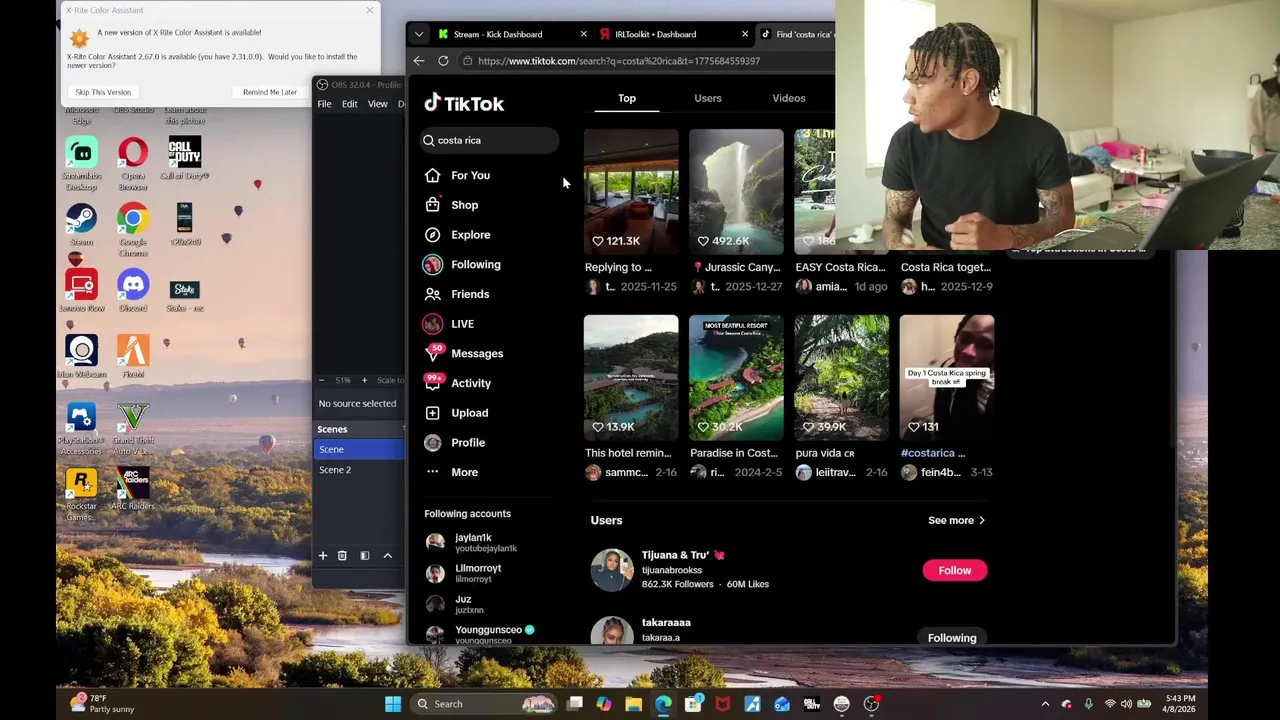Viewport: 1280px width, 720px height.
Task: Open OBS View menu
Action: coord(378,104)
